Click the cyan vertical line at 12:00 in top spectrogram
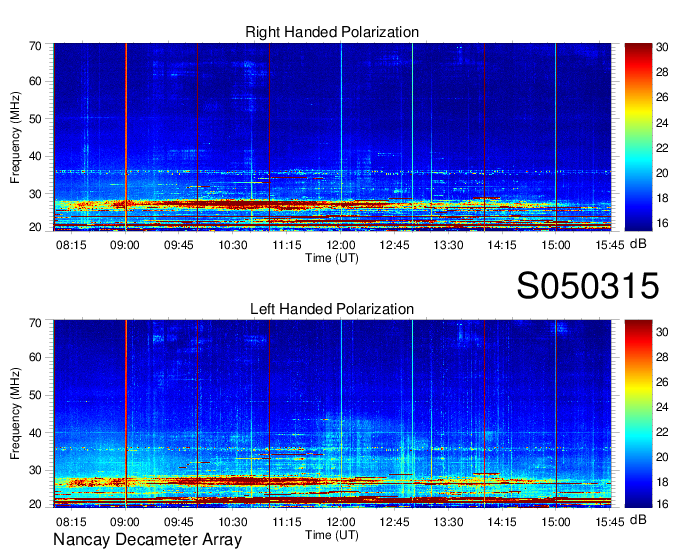This screenshot has width=680, height=552. pos(341,137)
